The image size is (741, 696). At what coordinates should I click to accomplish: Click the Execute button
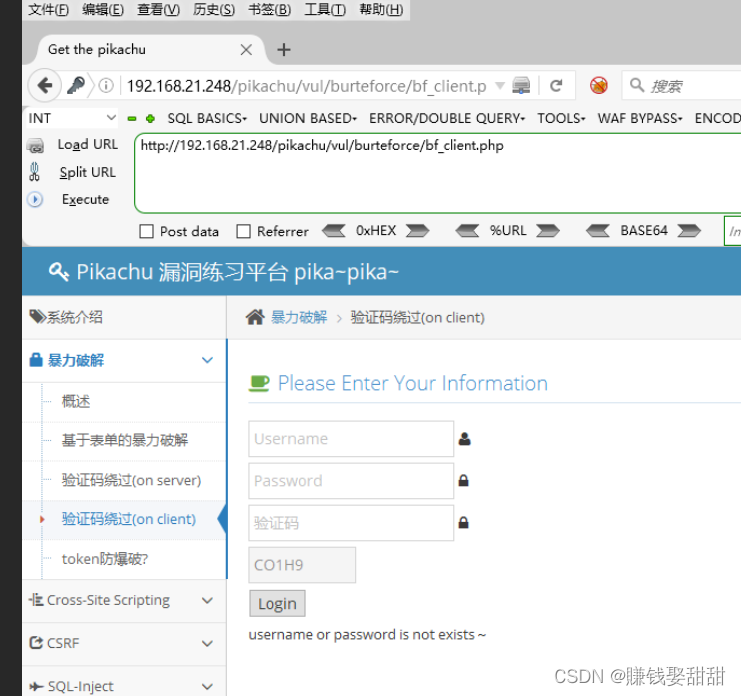pyautogui.click(x=86, y=199)
